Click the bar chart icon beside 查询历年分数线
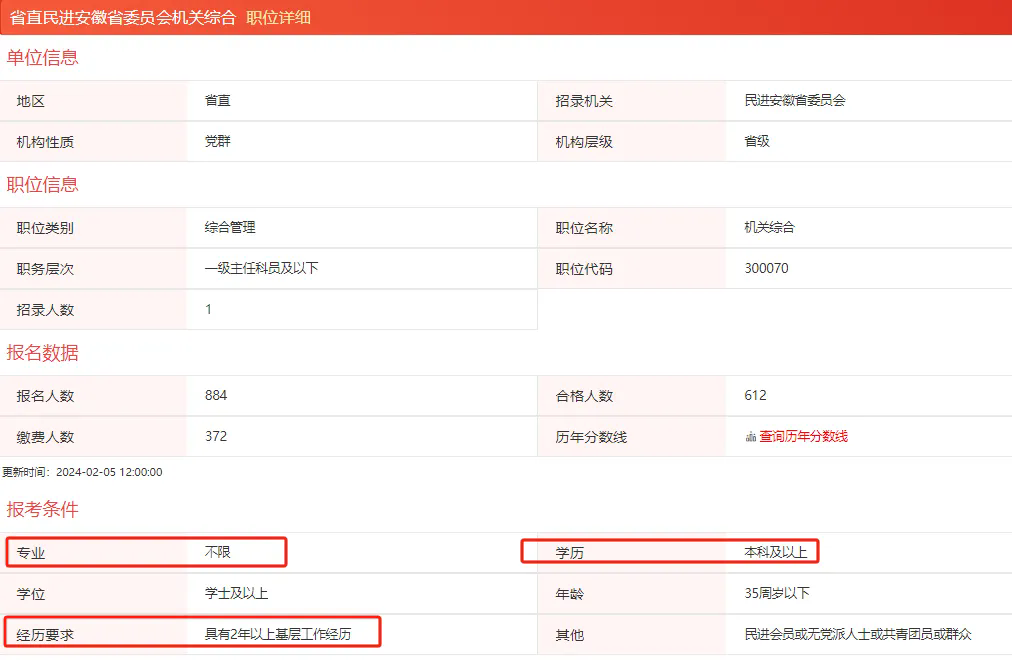Screen dimensions: 1012x660 coord(751,437)
